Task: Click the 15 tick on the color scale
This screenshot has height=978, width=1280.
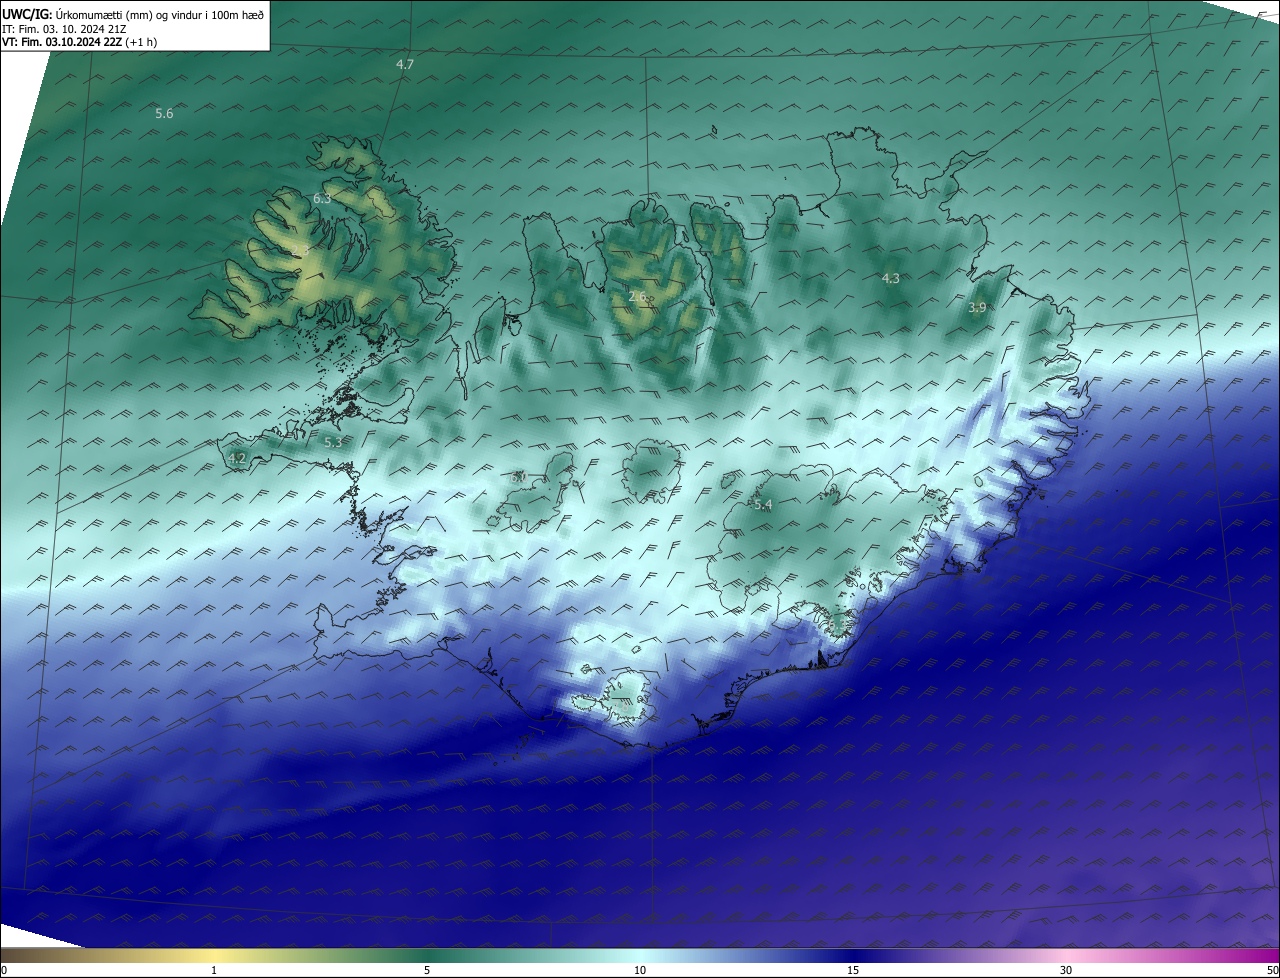Action: point(853,970)
